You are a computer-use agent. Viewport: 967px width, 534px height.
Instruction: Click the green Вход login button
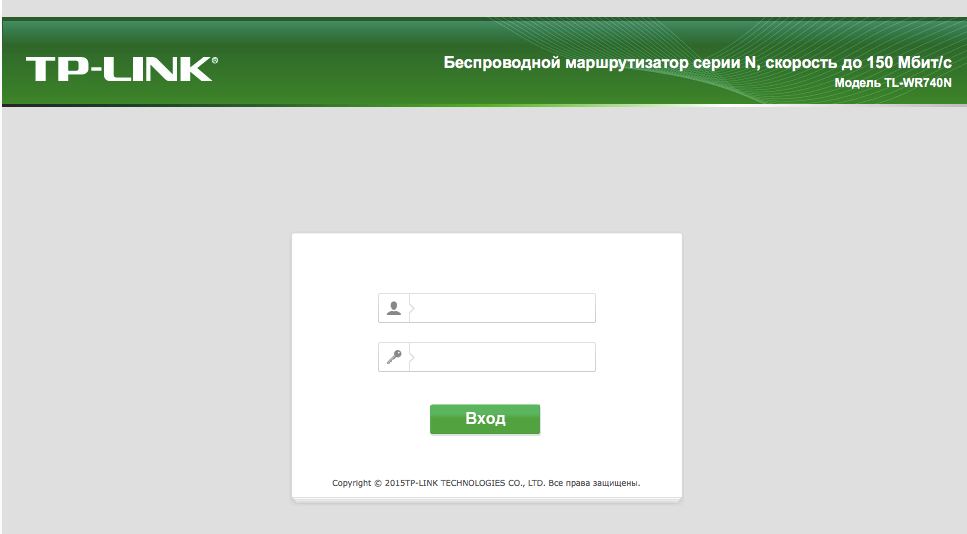pyautogui.click(x=485, y=419)
